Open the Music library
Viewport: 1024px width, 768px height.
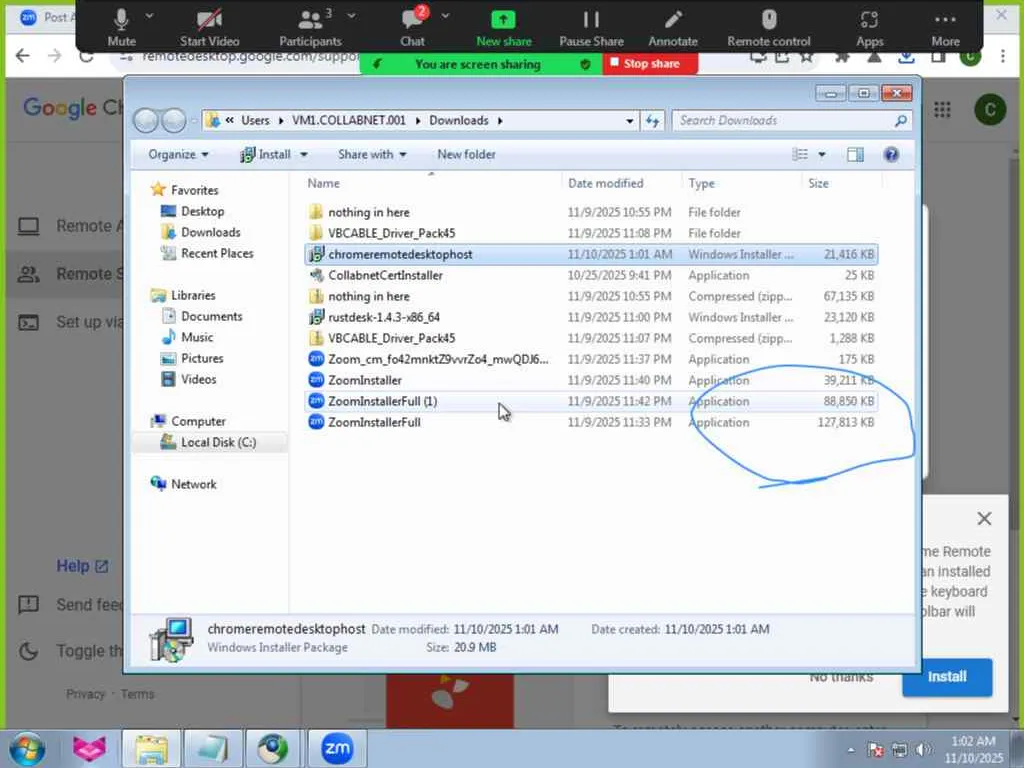point(187,337)
